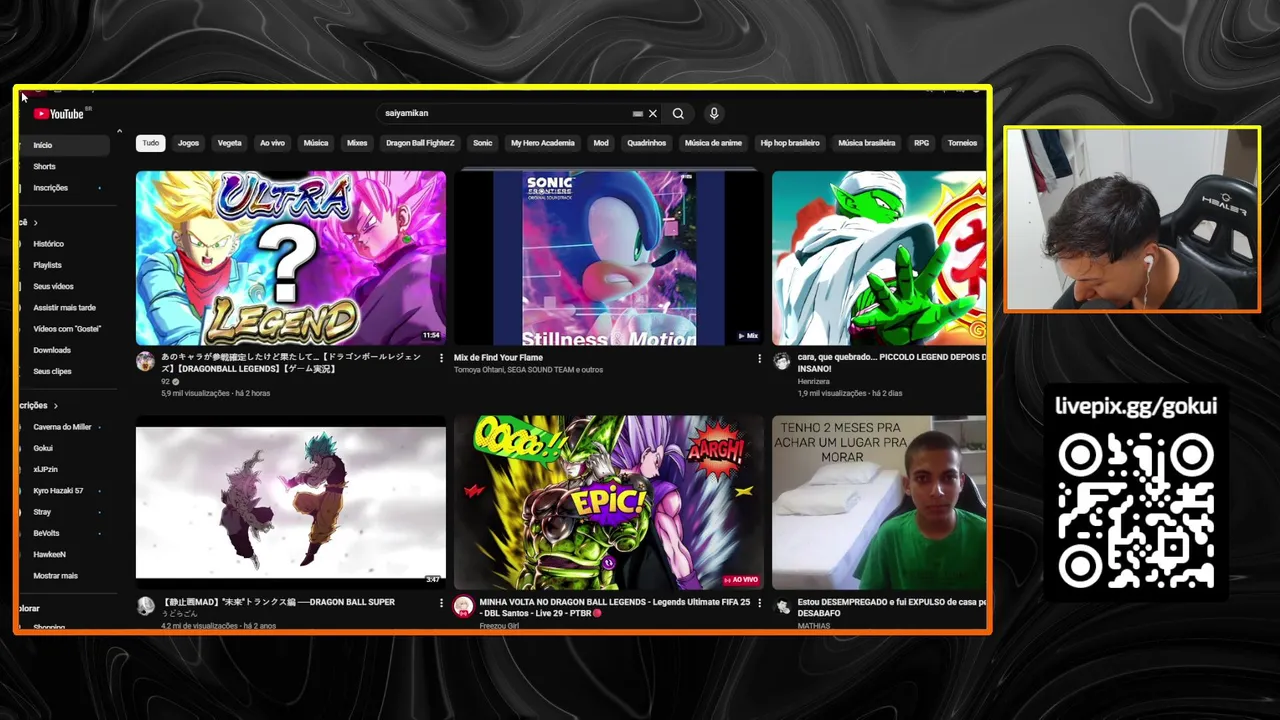
Task: Click Freezou Girl channel avatar
Action: [463, 607]
